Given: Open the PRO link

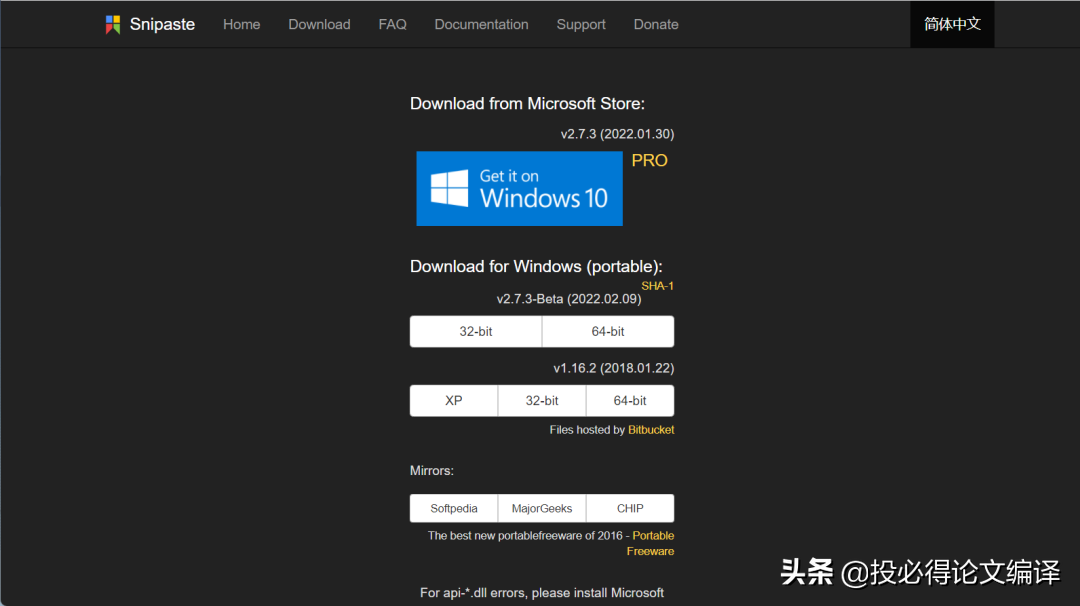Looking at the screenshot, I should (x=650, y=160).
